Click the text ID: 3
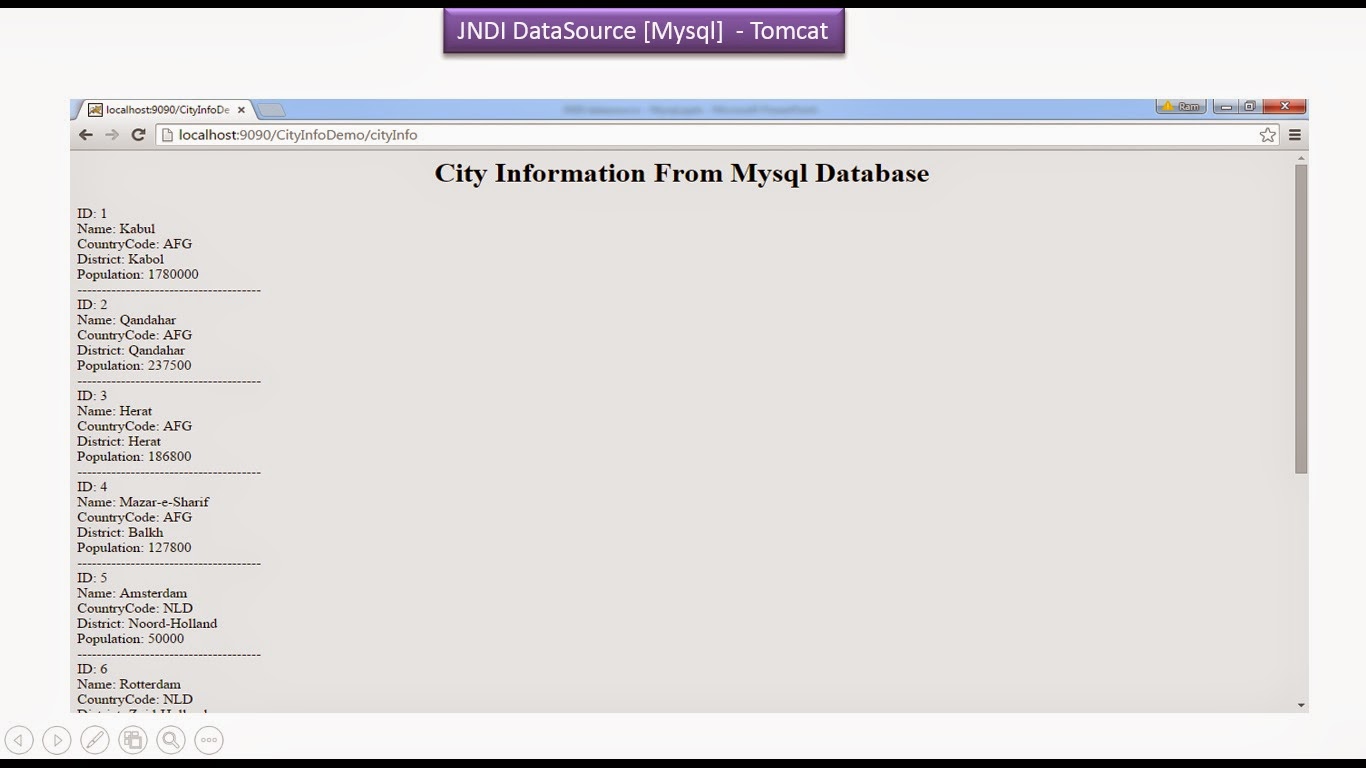 (x=92, y=395)
